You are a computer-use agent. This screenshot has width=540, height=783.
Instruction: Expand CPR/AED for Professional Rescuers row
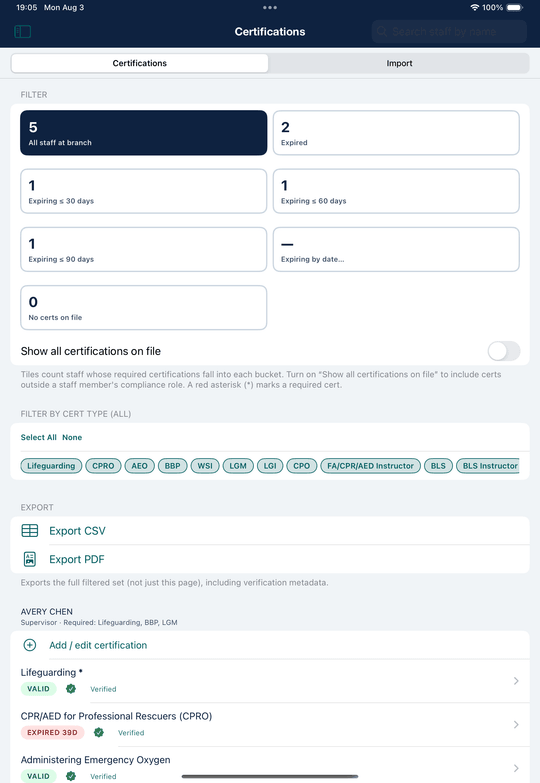[270, 724]
